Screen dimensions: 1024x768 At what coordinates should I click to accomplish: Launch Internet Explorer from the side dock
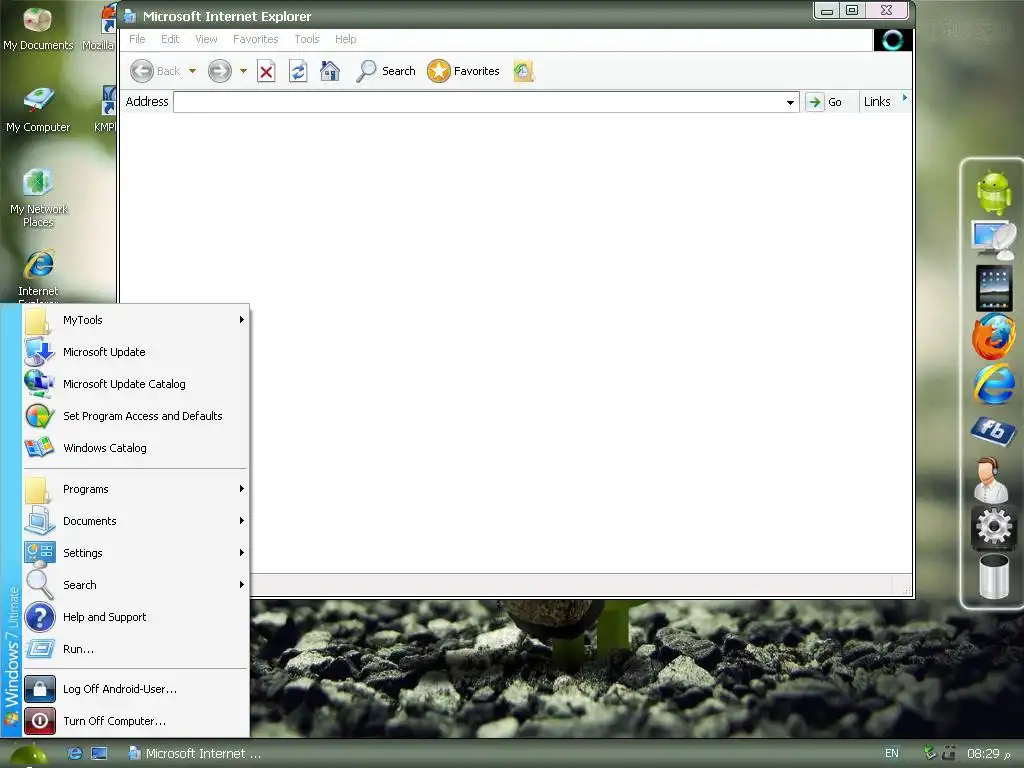point(993,385)
